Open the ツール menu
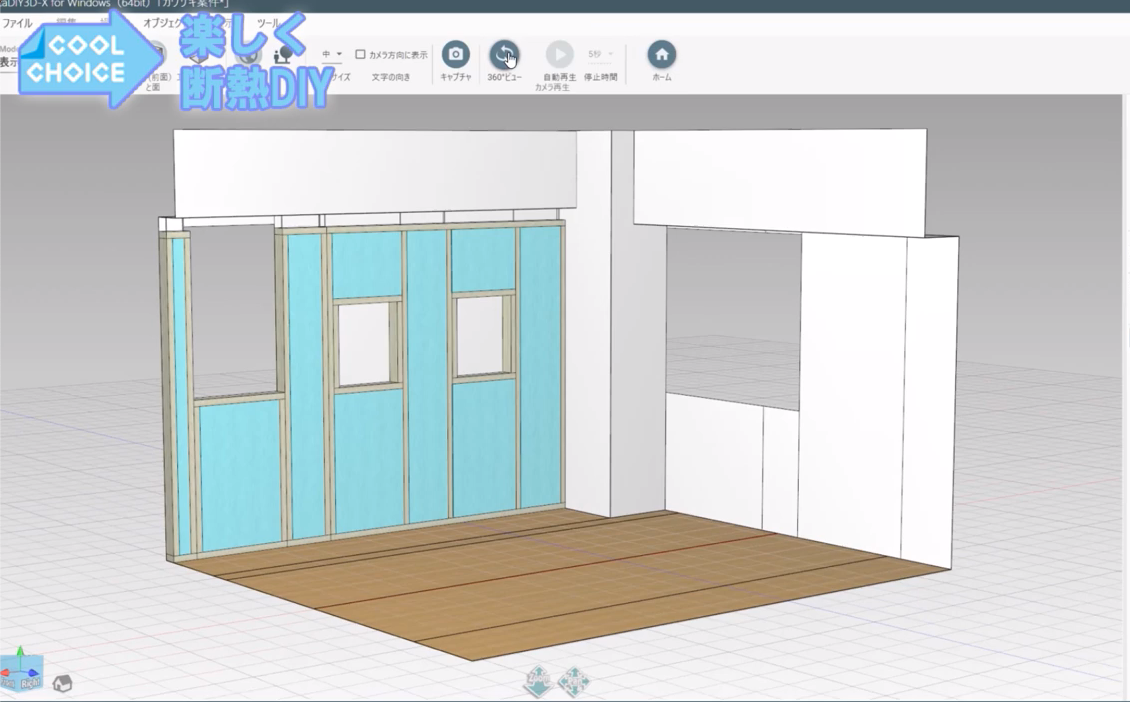The image size is (1130, 702). [266, 24]
